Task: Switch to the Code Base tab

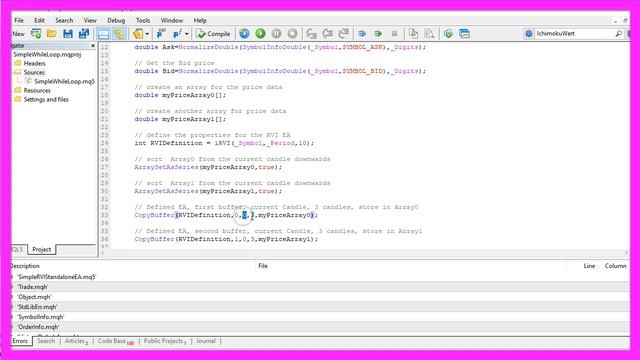Action: [x=115, y=341]
